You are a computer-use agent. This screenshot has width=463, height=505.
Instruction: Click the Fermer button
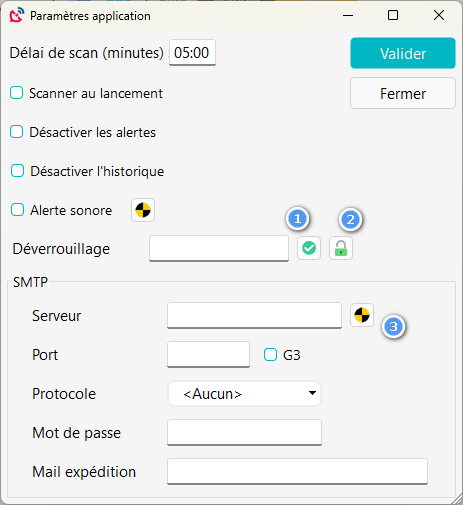pyautogui.click(x=403, y=93)
